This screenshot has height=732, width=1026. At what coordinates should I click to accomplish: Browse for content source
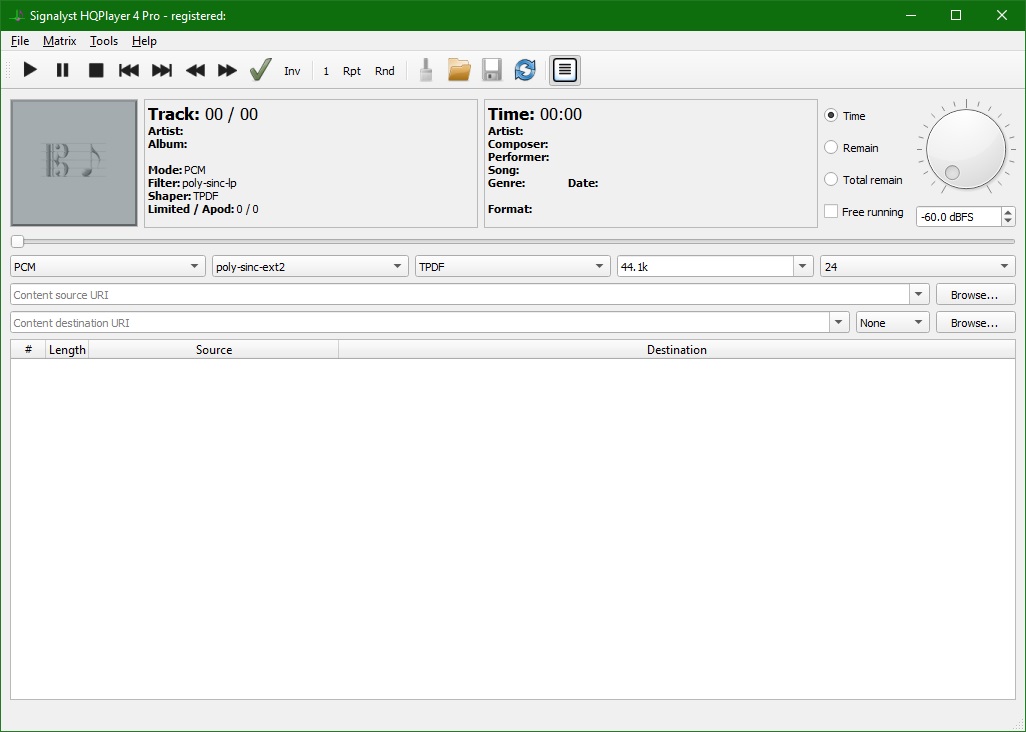pos(975,294)
